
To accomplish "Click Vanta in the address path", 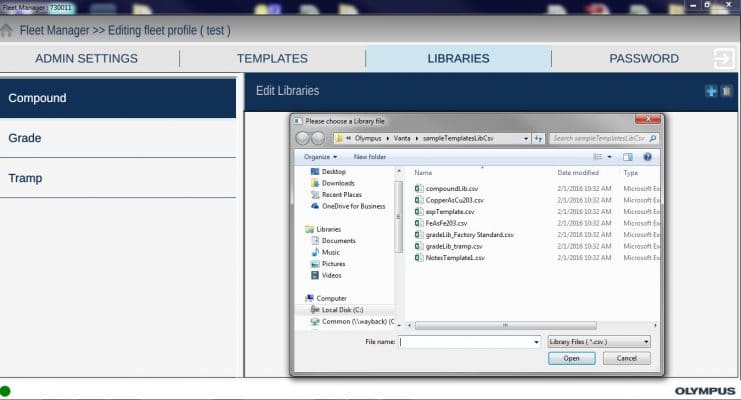I will click(402, 139).
